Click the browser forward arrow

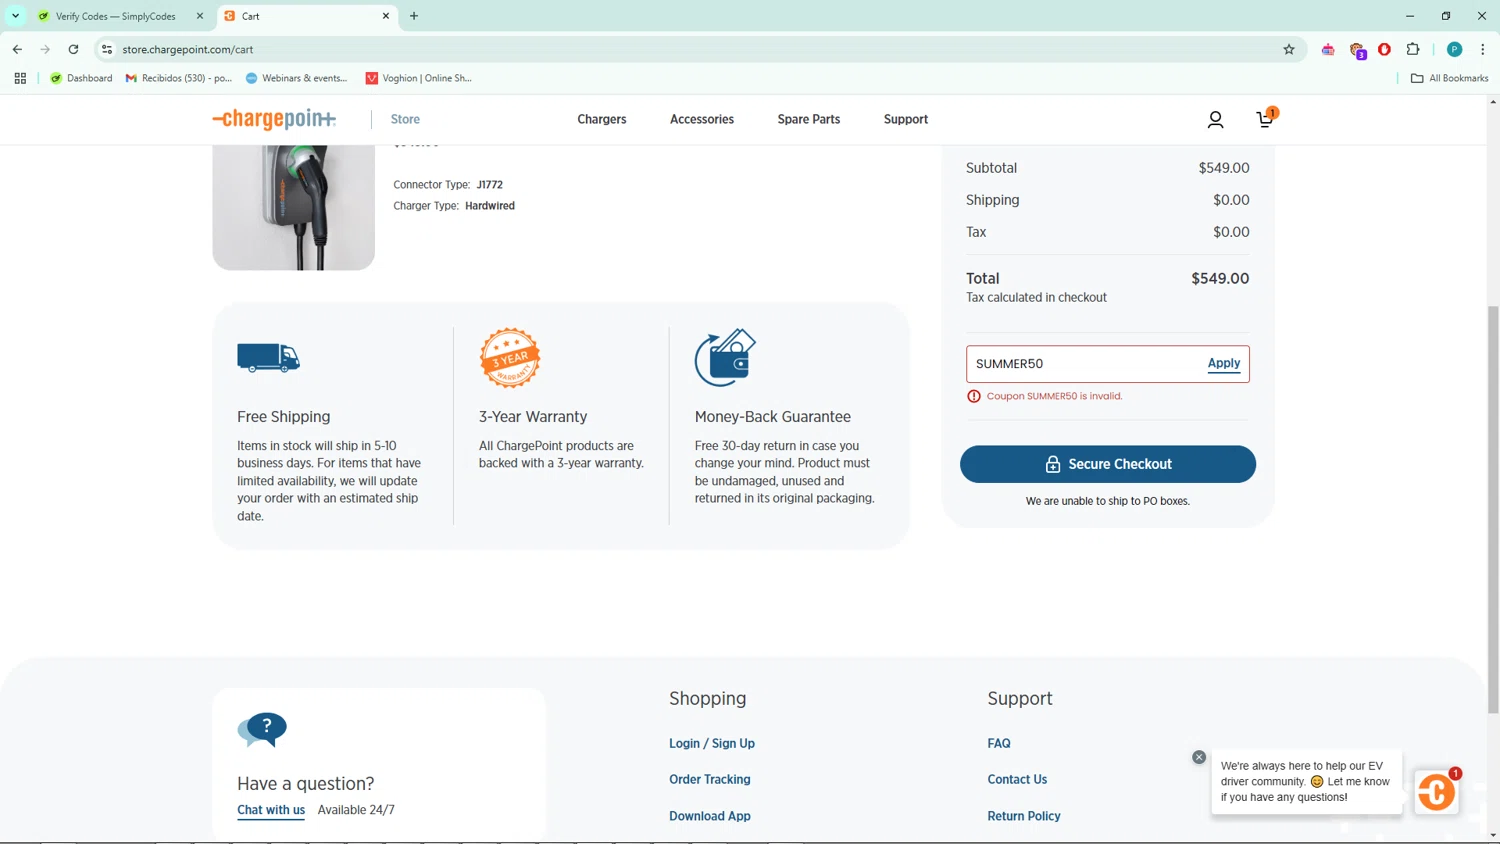(x=45, y=49)
